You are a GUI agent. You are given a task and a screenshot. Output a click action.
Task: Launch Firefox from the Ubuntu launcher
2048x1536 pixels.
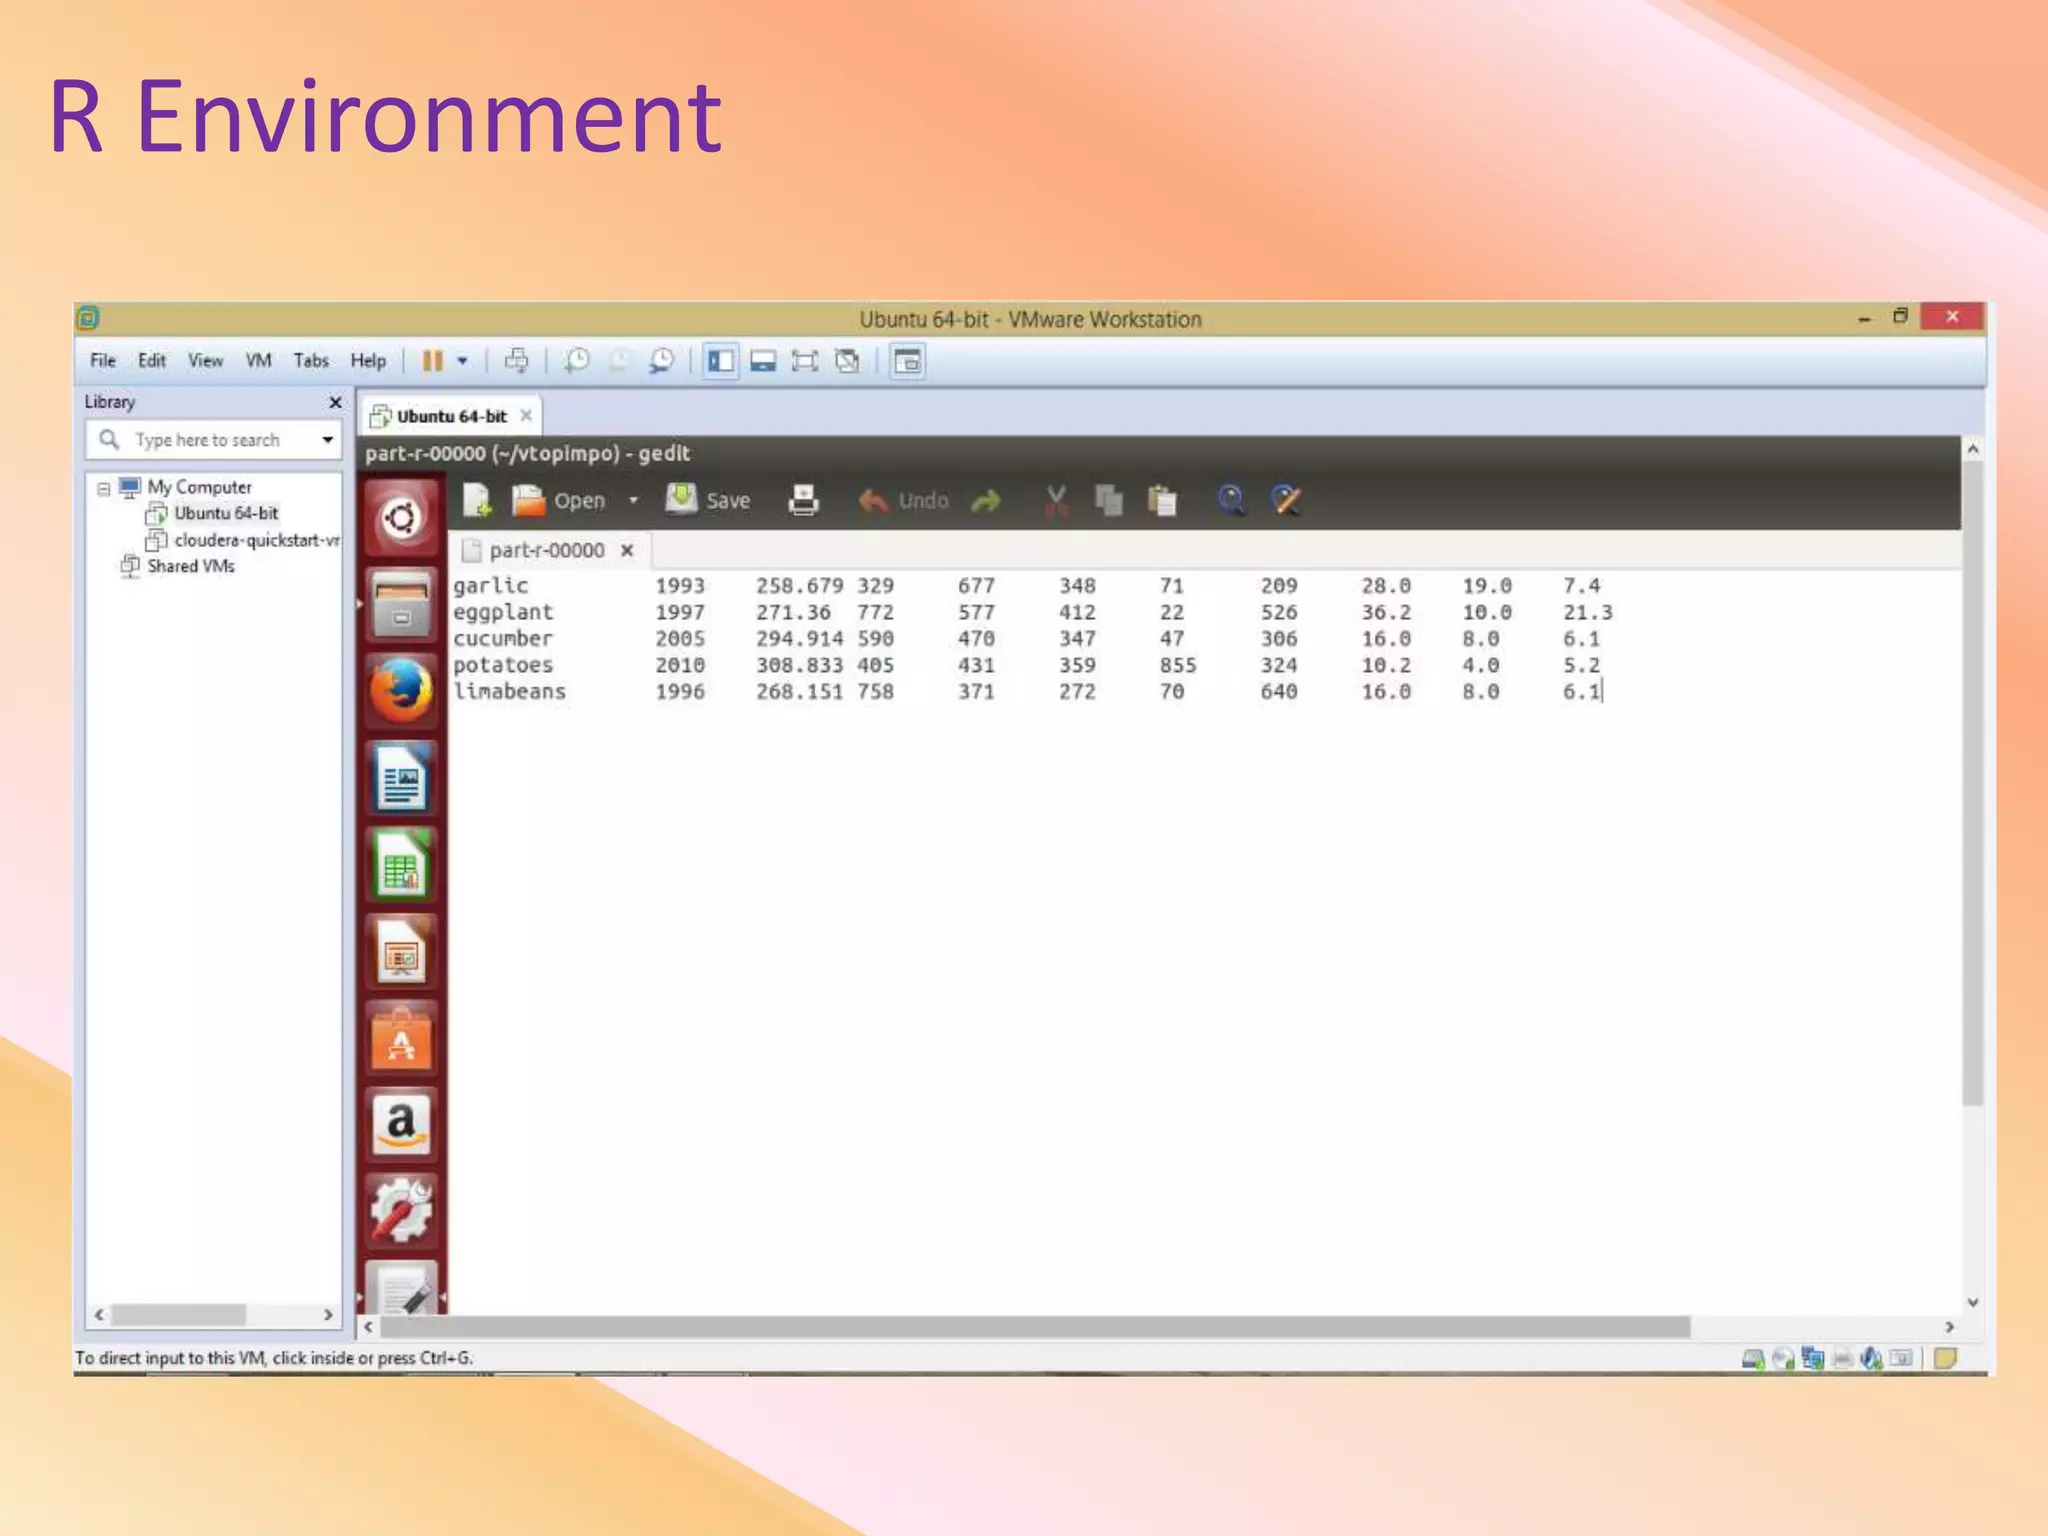(401, 691)
